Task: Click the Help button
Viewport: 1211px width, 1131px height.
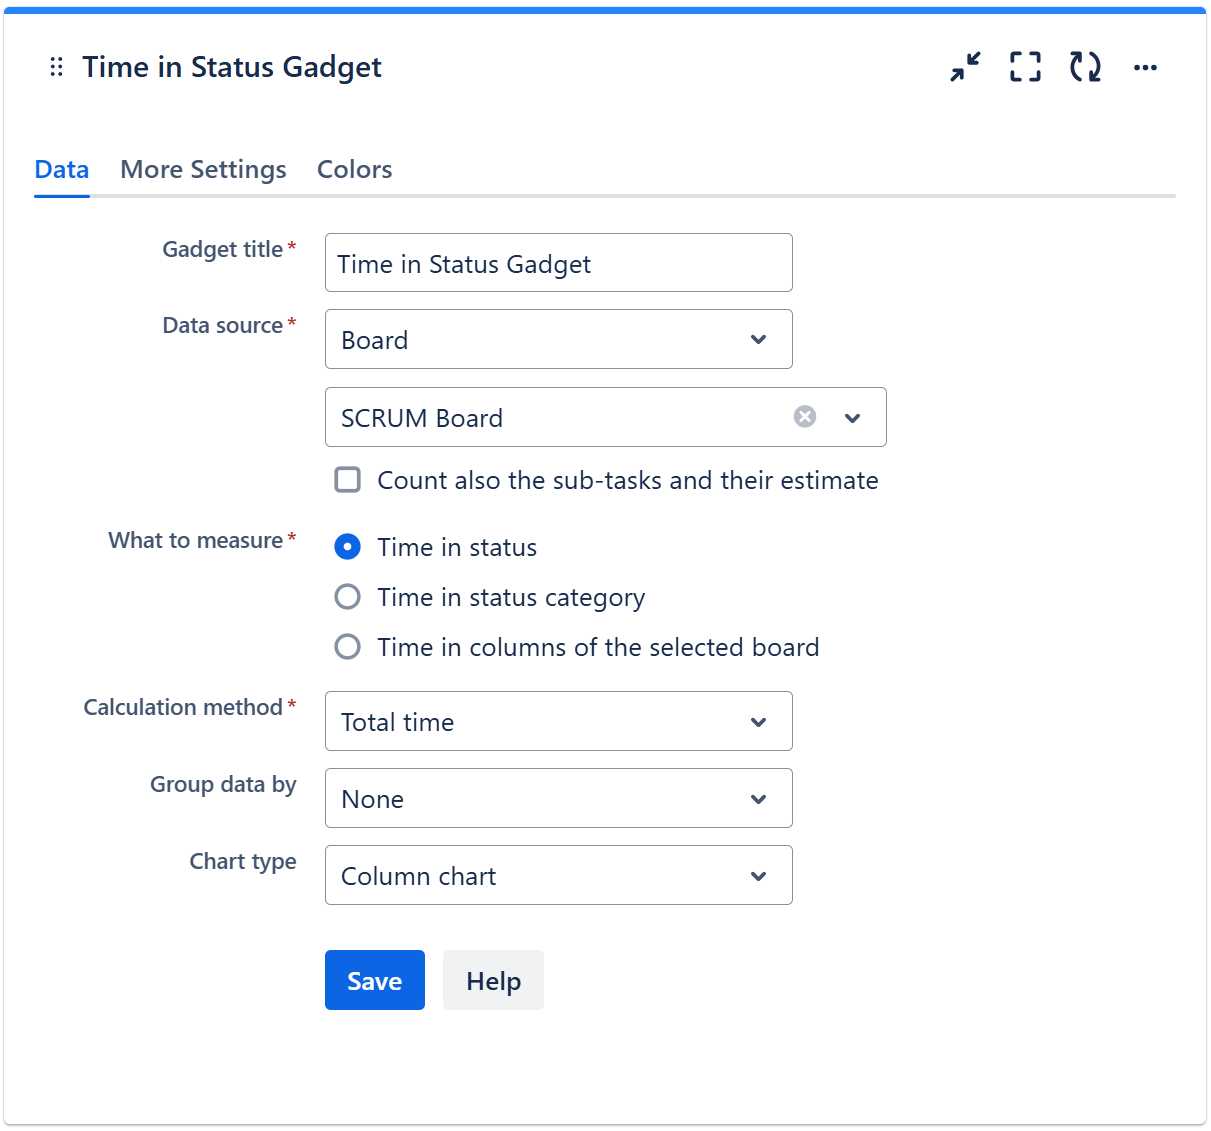Action: coord(493,980)
